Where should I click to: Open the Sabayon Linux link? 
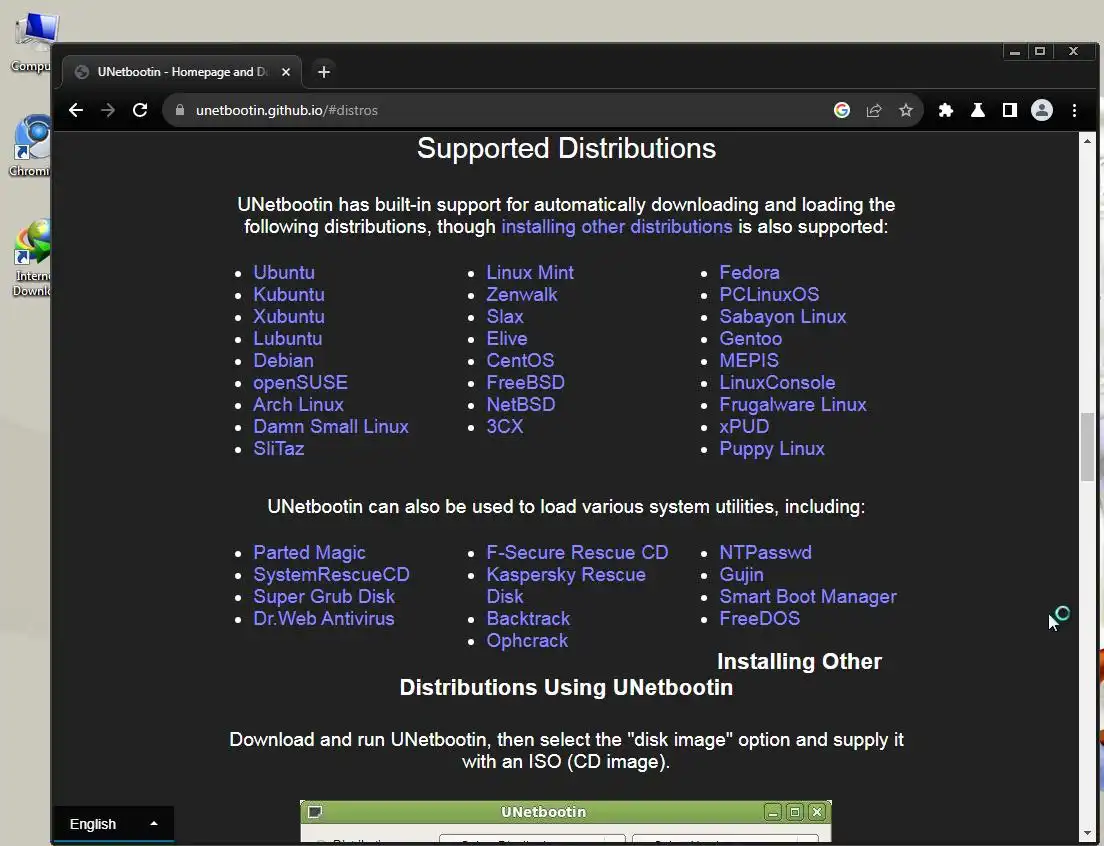[x=782, y=316]
